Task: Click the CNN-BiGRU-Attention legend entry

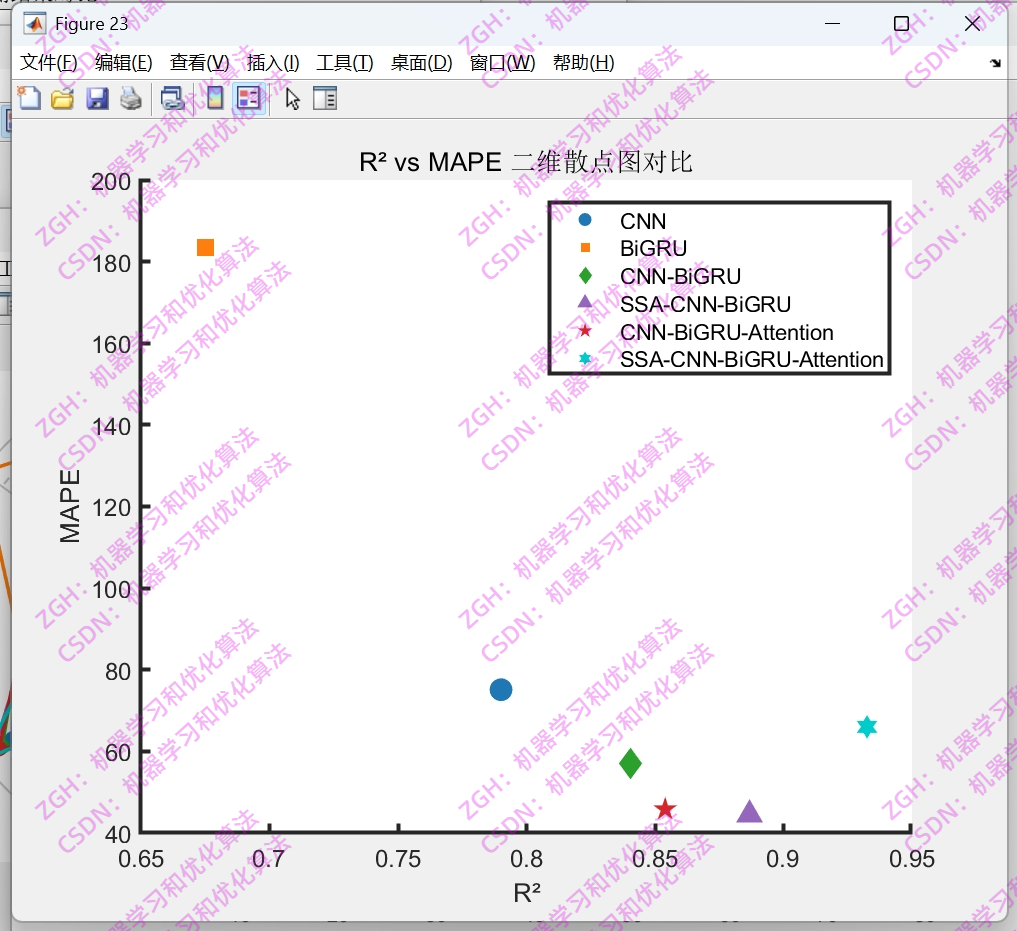Action: click(726, 332)
